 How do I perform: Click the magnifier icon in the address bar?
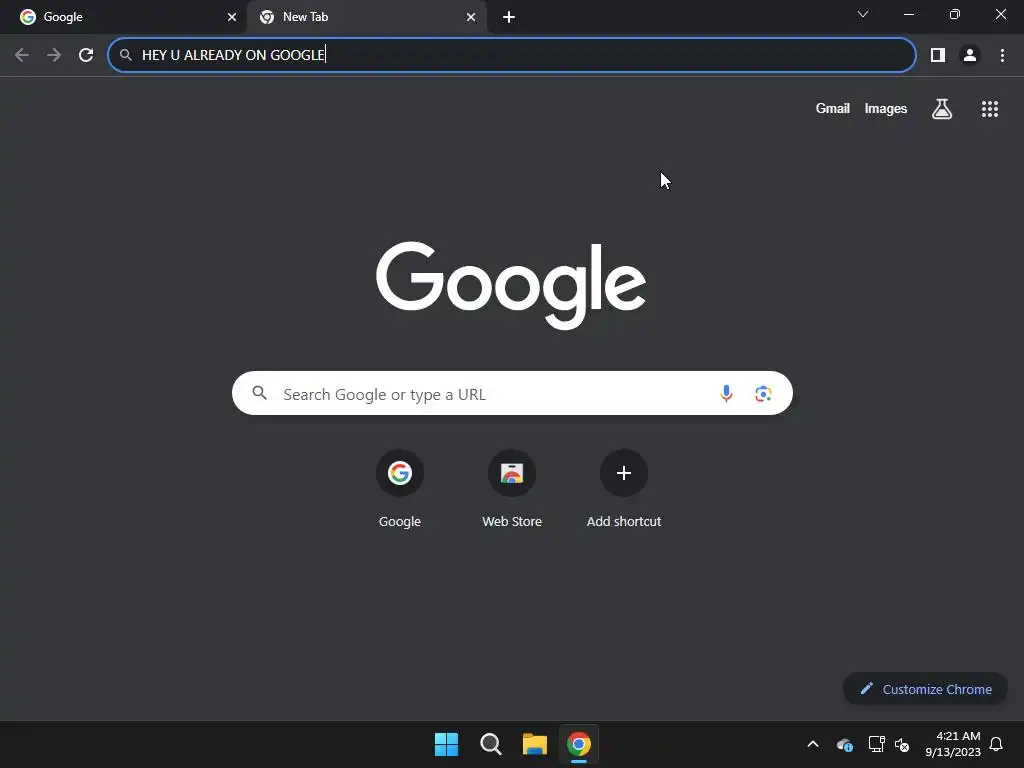tap(126, 55)
